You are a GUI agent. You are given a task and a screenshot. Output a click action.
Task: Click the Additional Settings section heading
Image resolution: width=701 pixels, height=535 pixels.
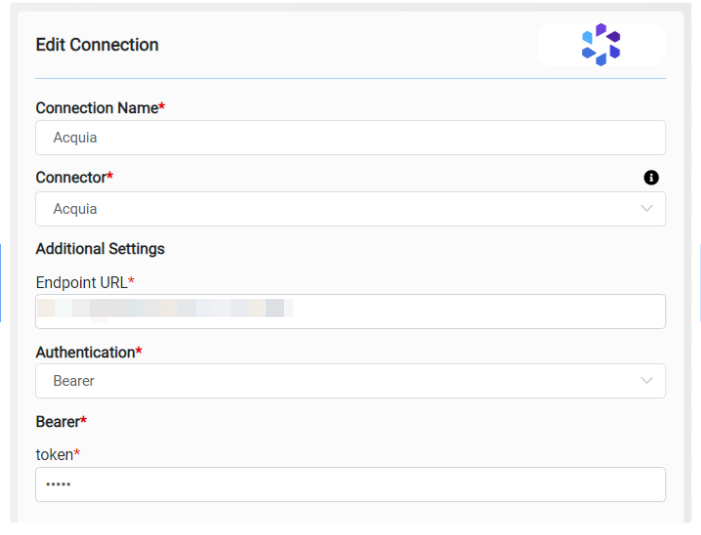pos(100,248)
